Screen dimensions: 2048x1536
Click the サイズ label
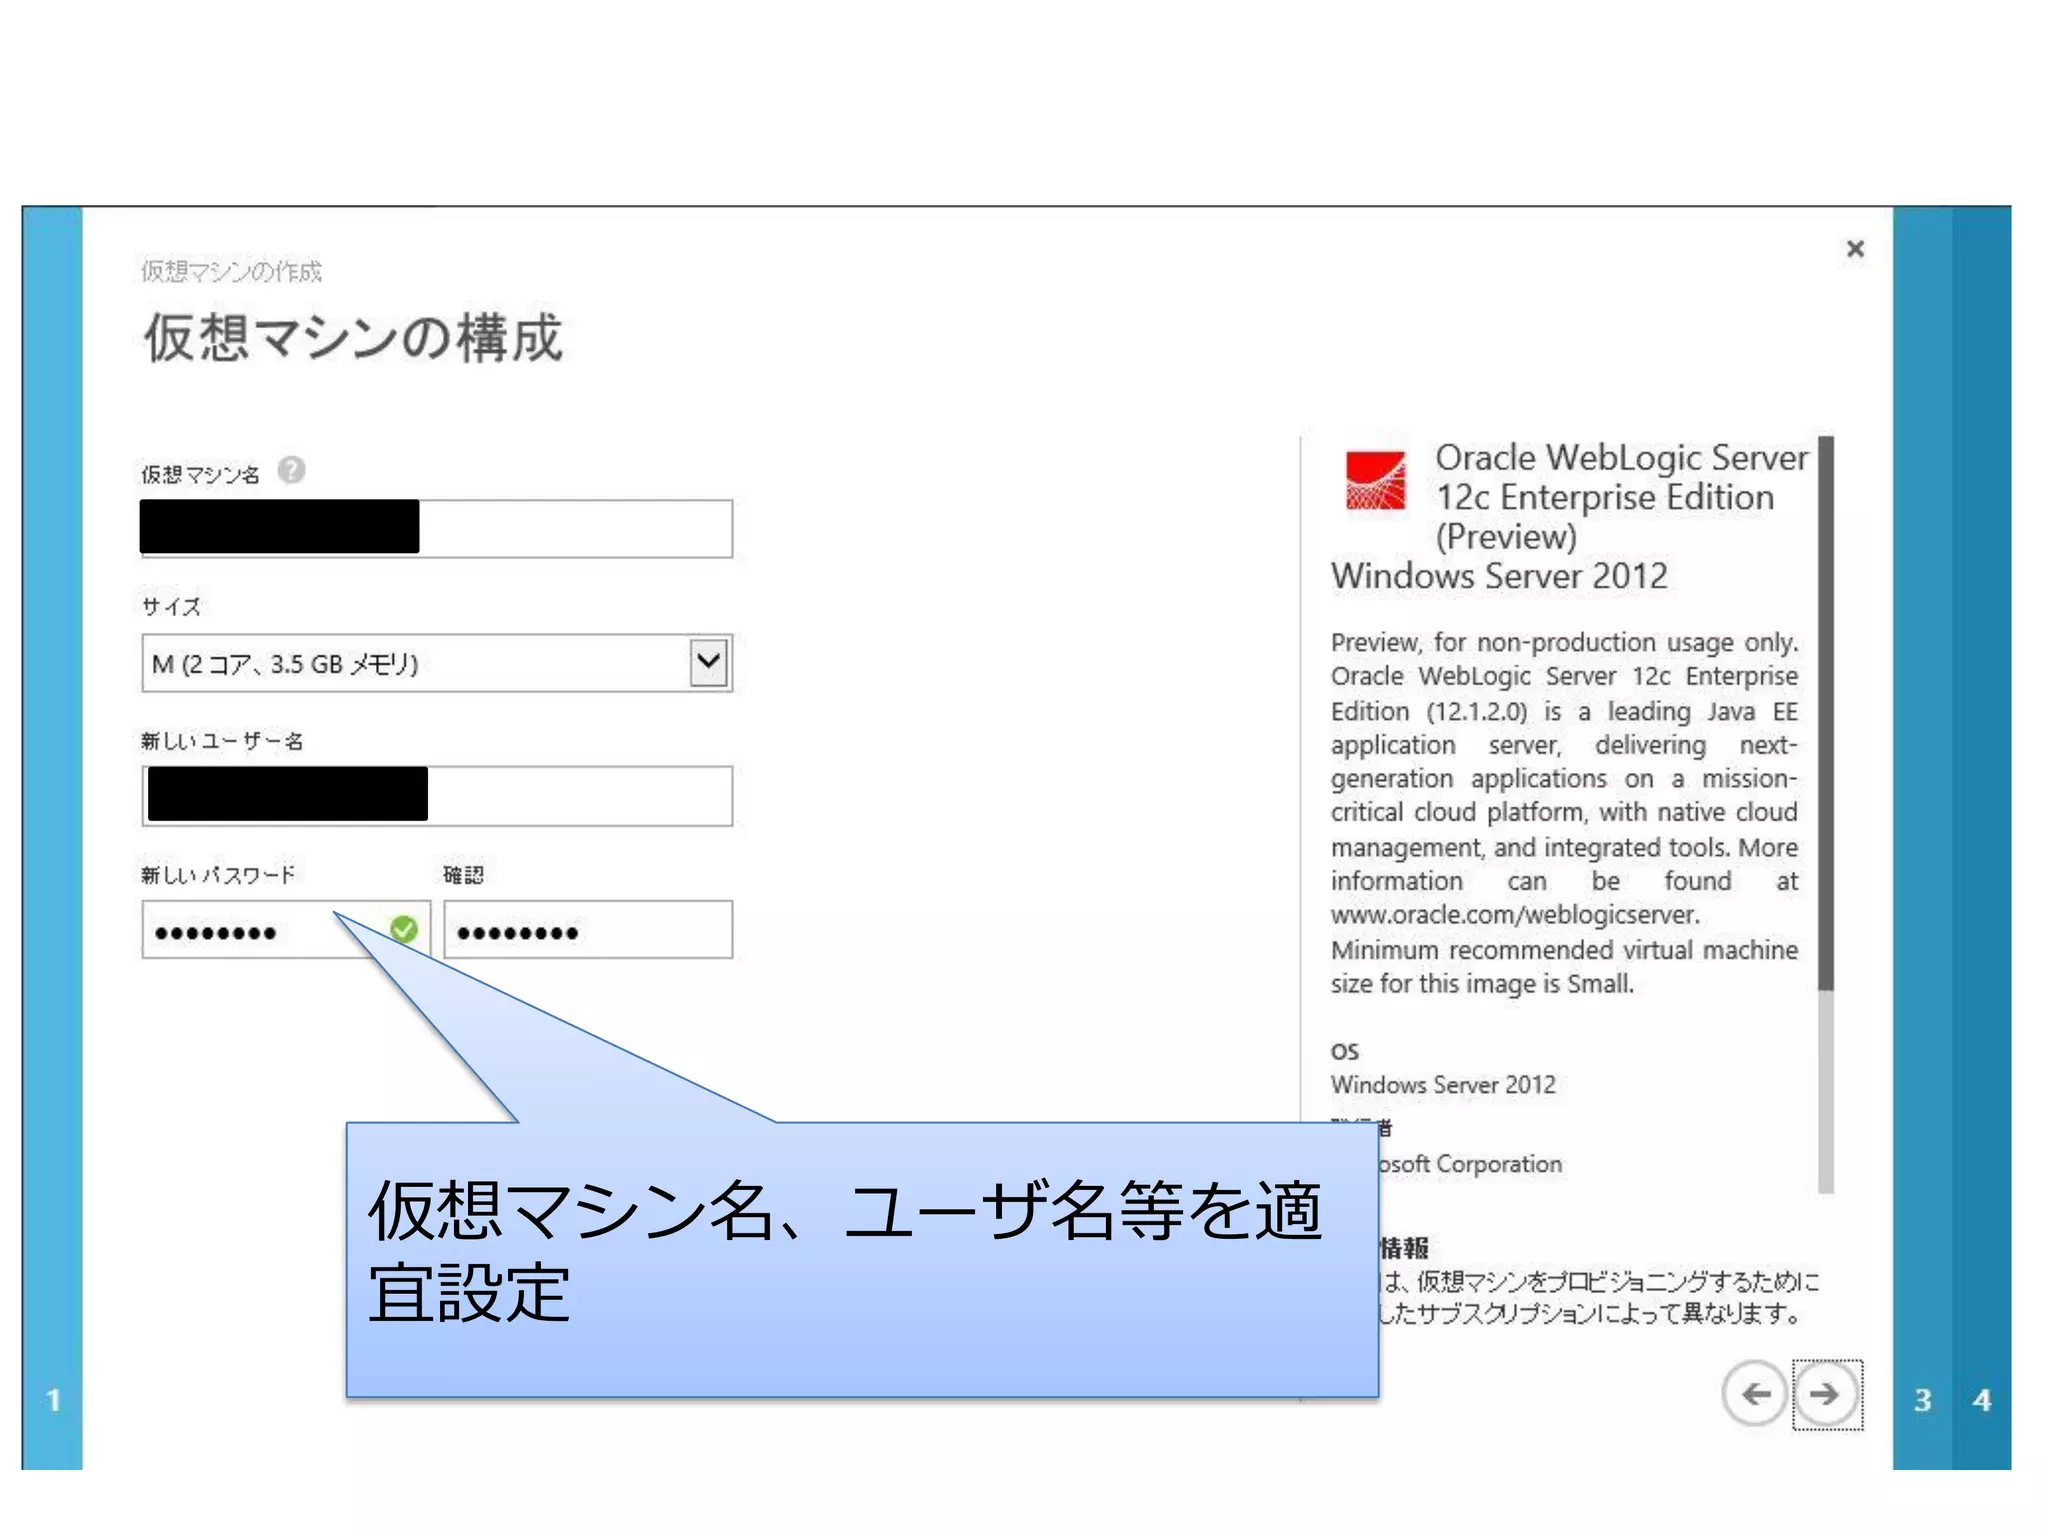tap(171, 606)
